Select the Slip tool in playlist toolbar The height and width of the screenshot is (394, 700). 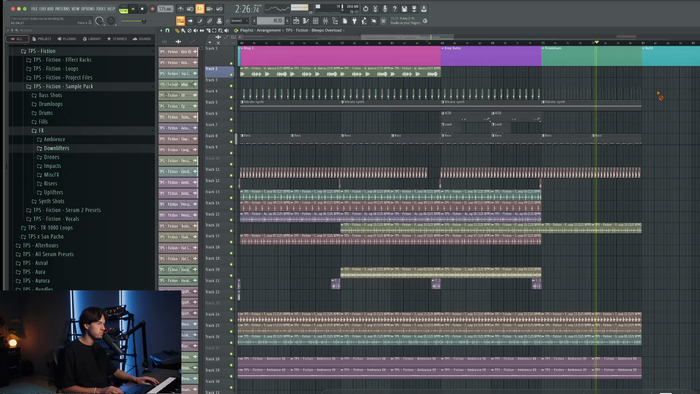point(202,30)
